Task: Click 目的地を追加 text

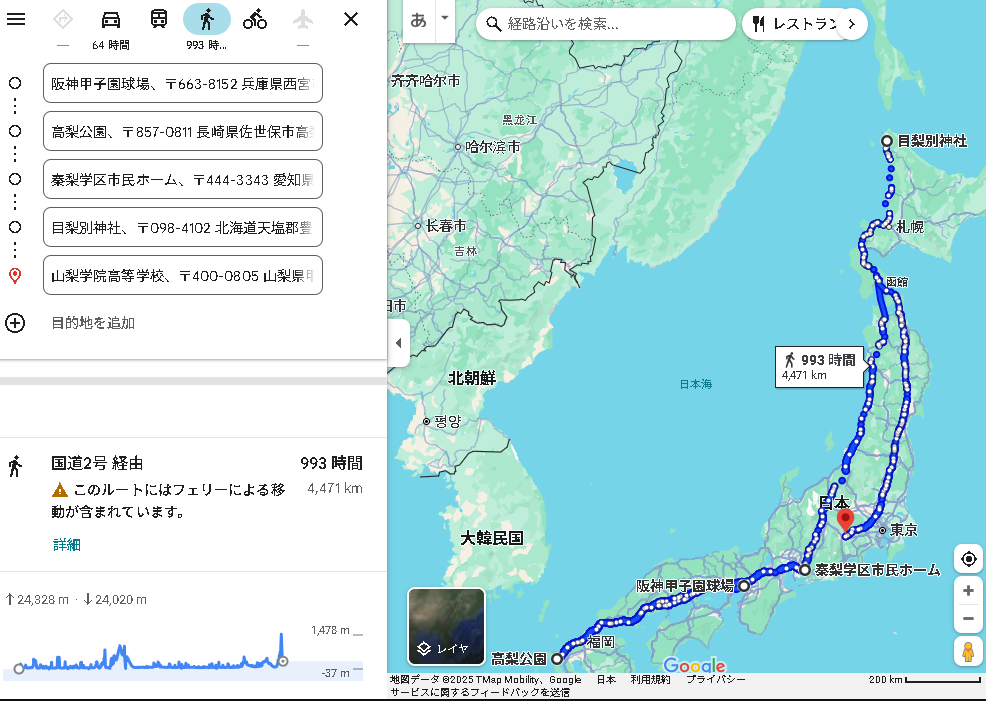Action: click(x=93, y=323)
